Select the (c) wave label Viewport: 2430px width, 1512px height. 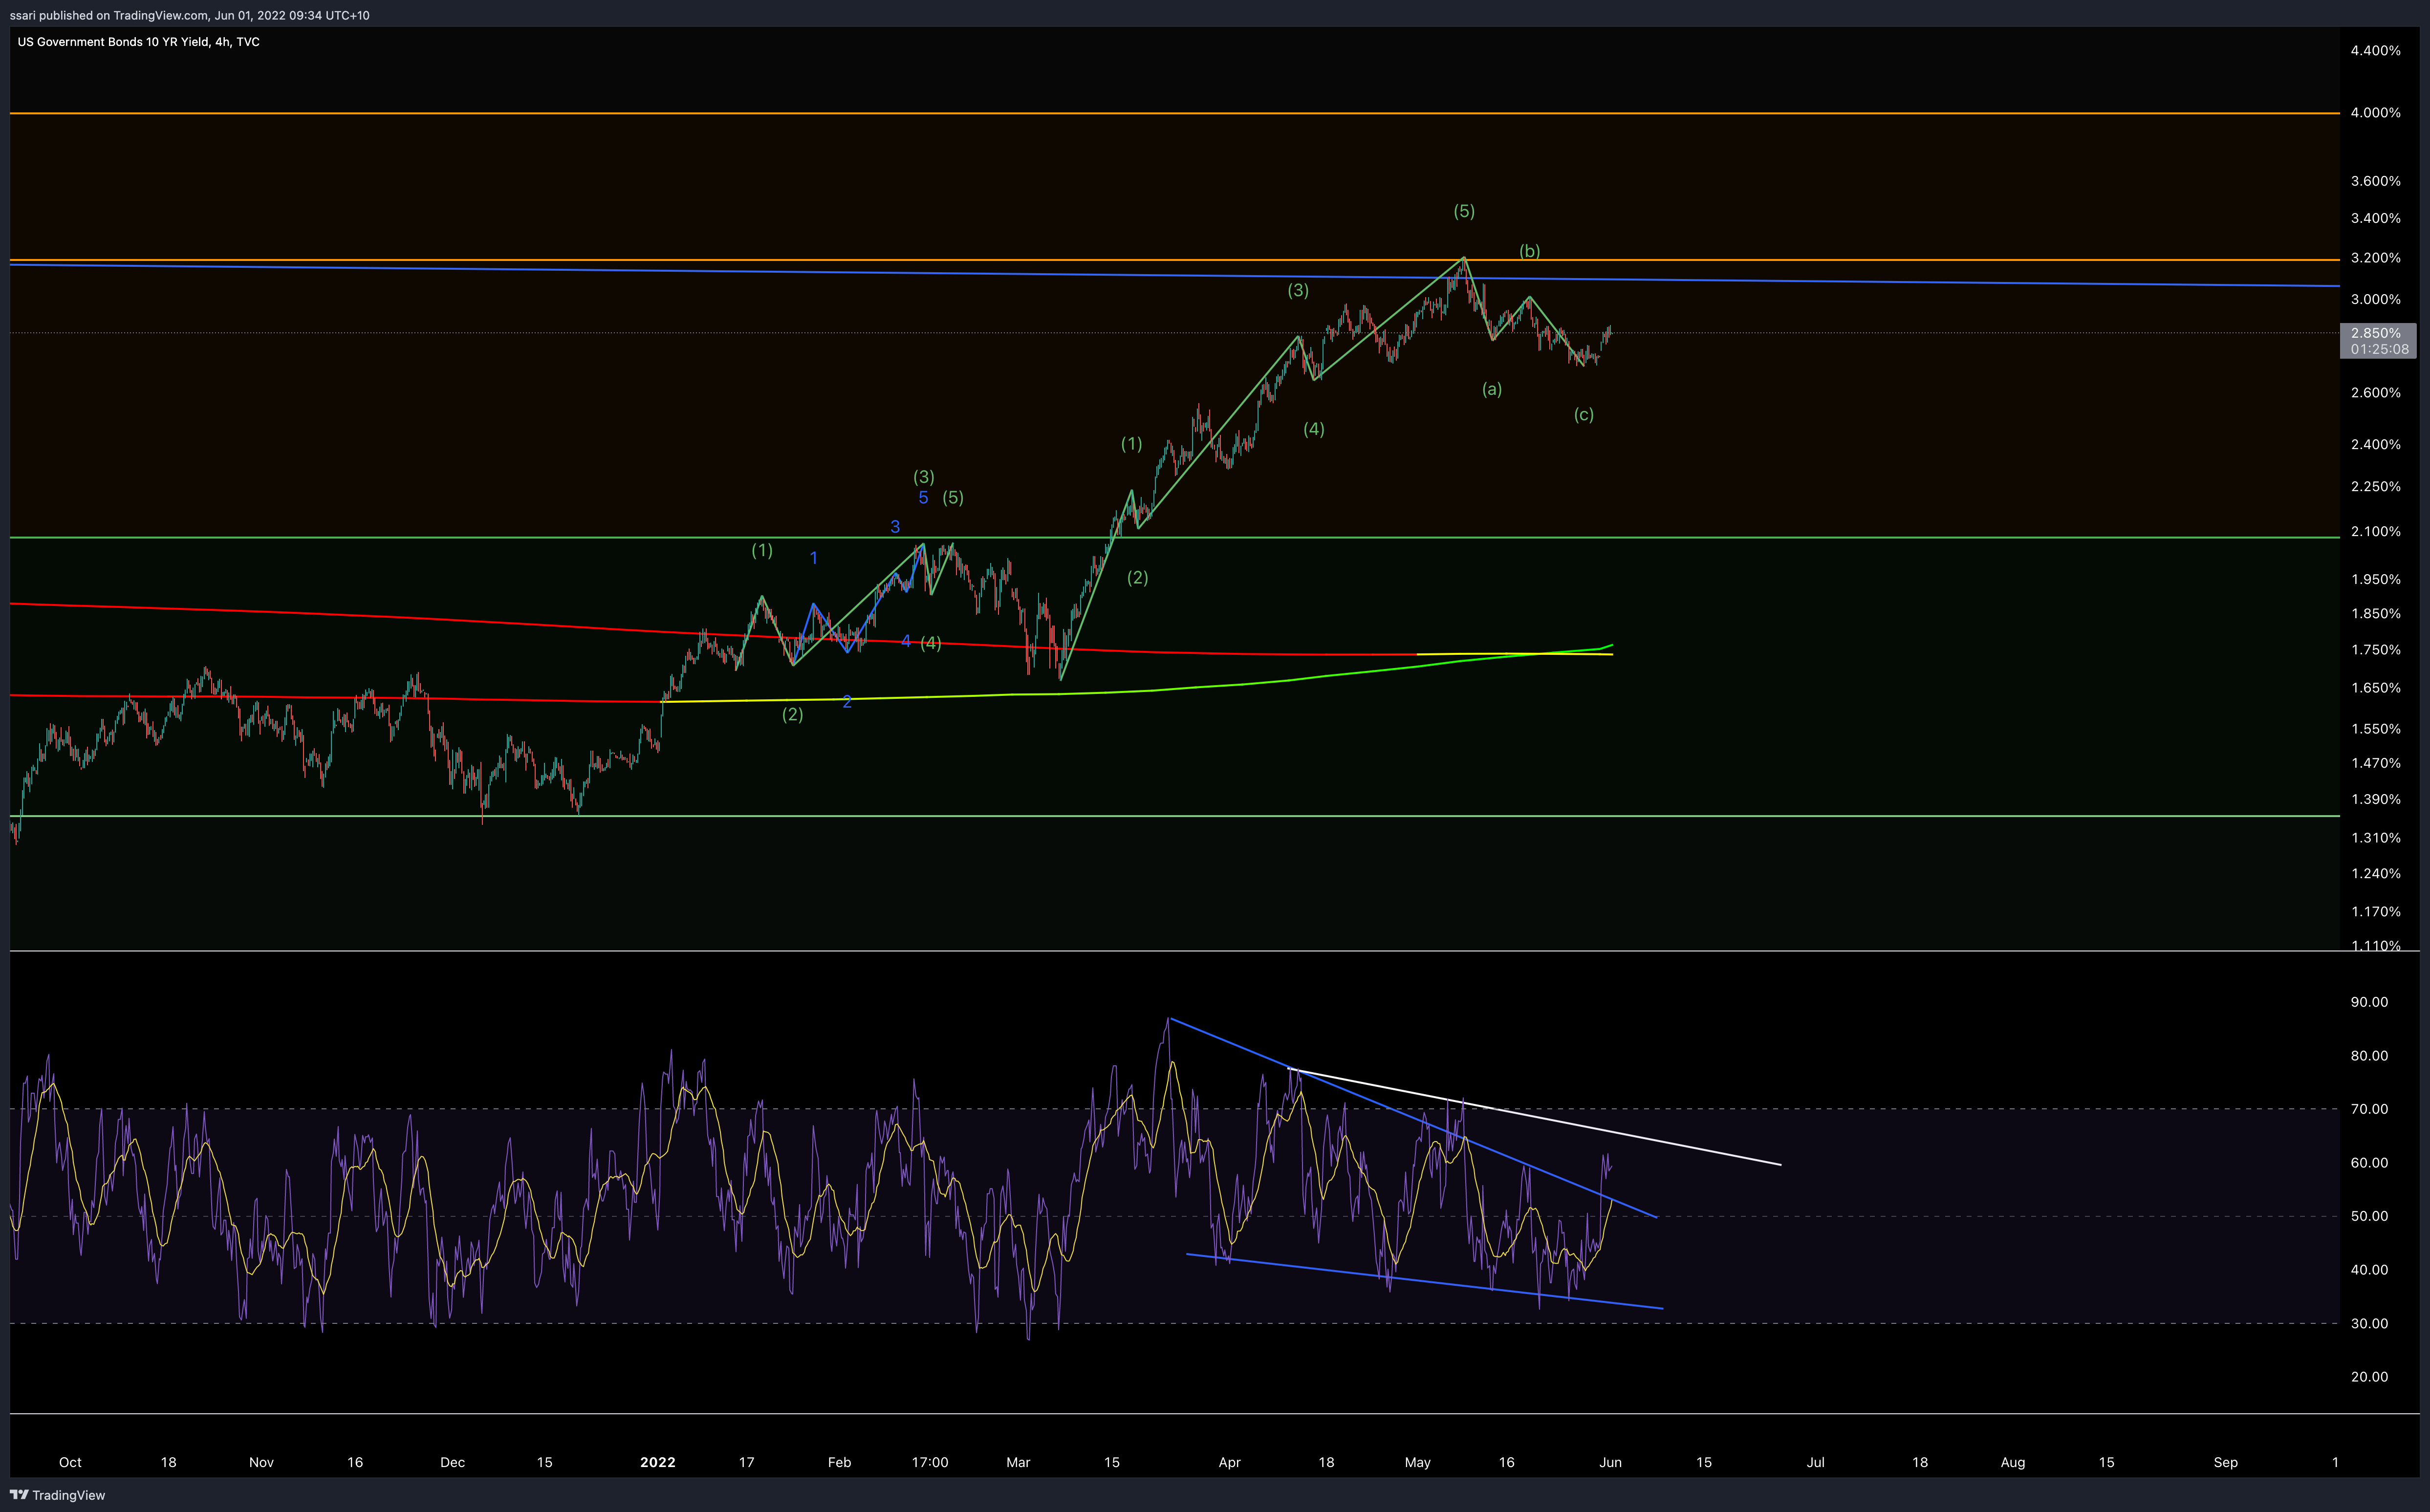tap(1583, 414)
